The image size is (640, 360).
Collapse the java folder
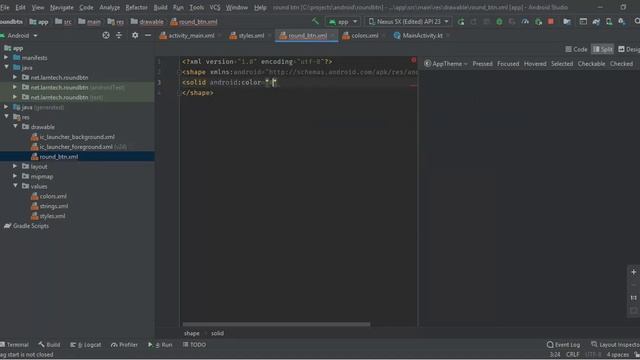coord(6,67)
